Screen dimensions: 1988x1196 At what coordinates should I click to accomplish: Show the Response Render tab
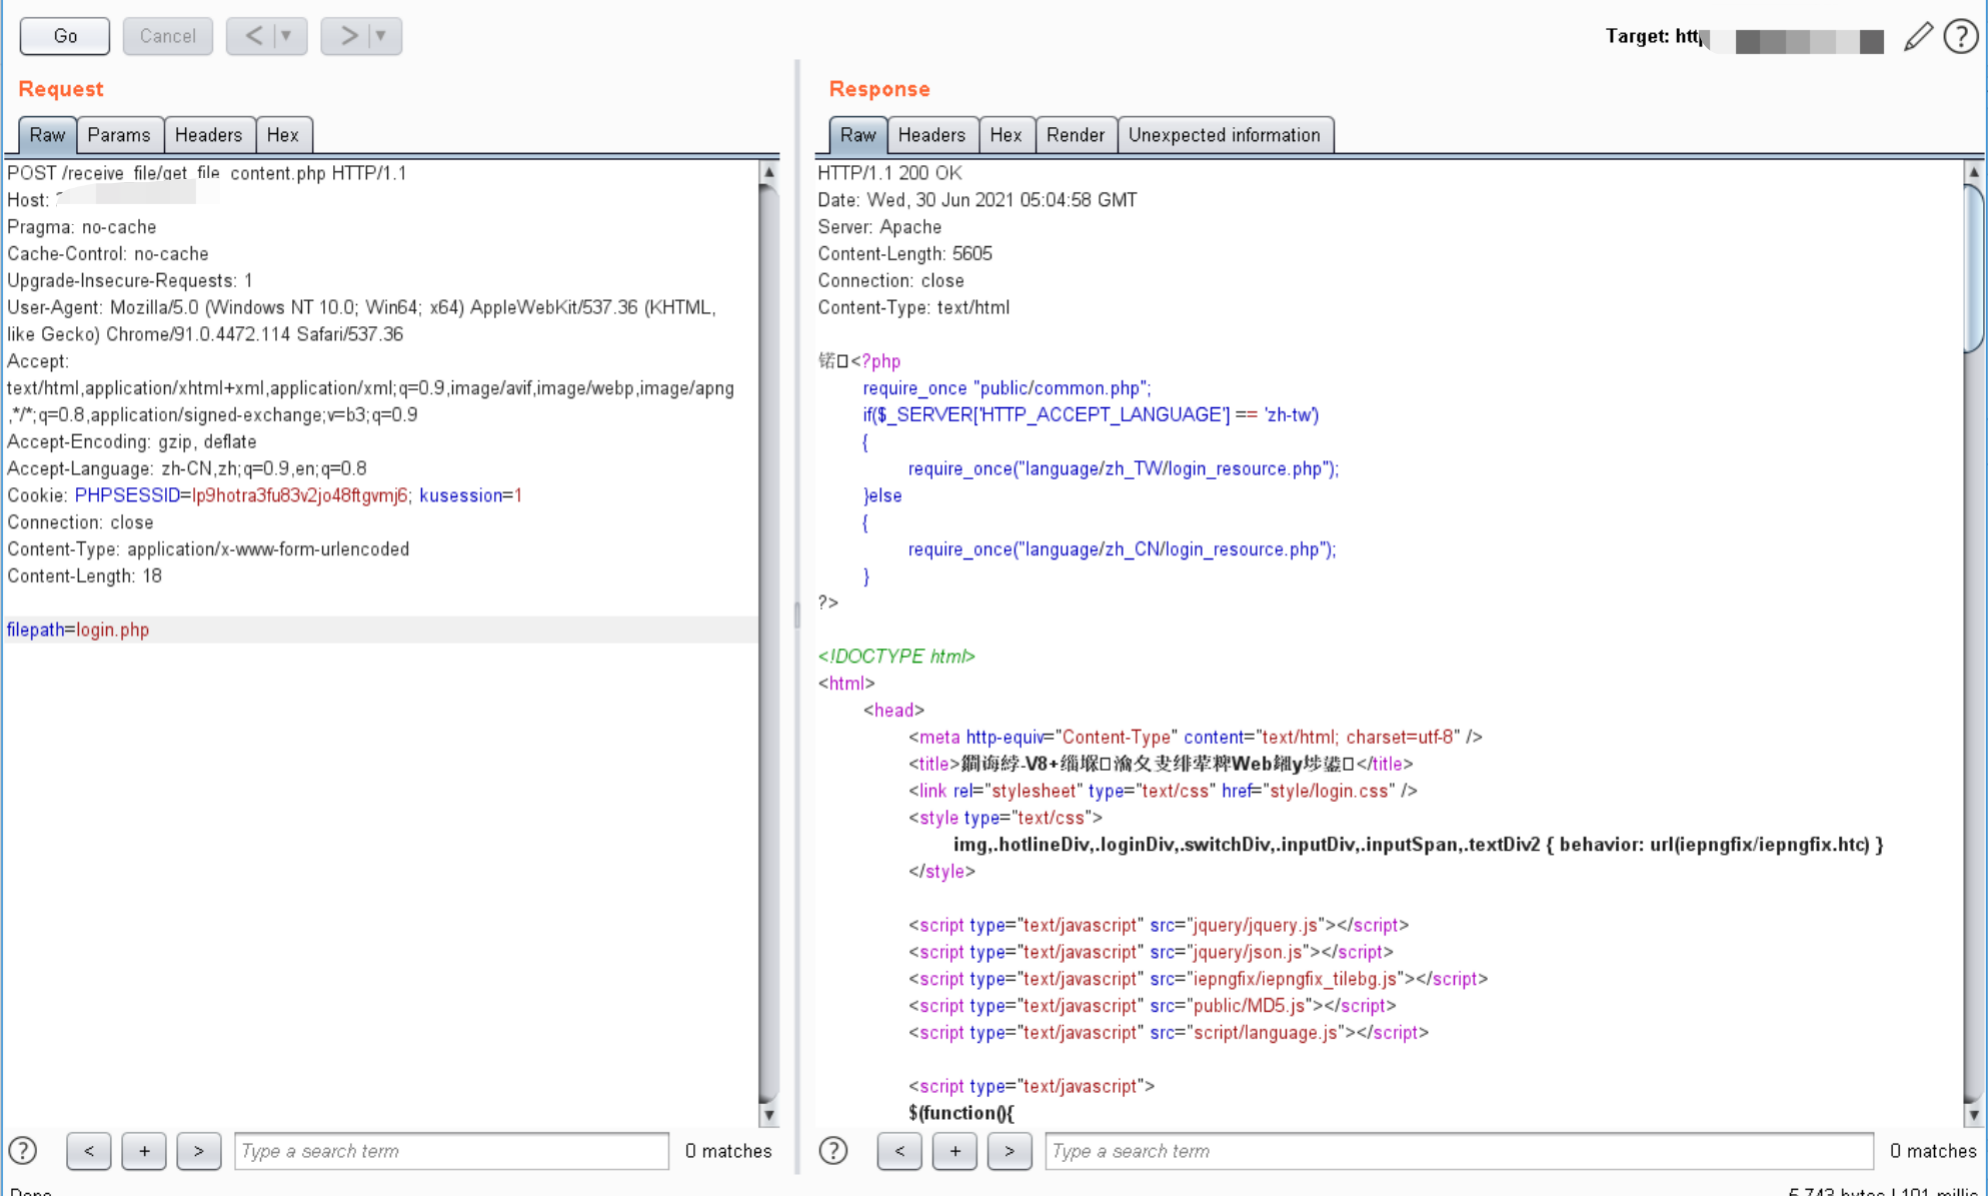pyautogui.click(x=1075, y=135)
